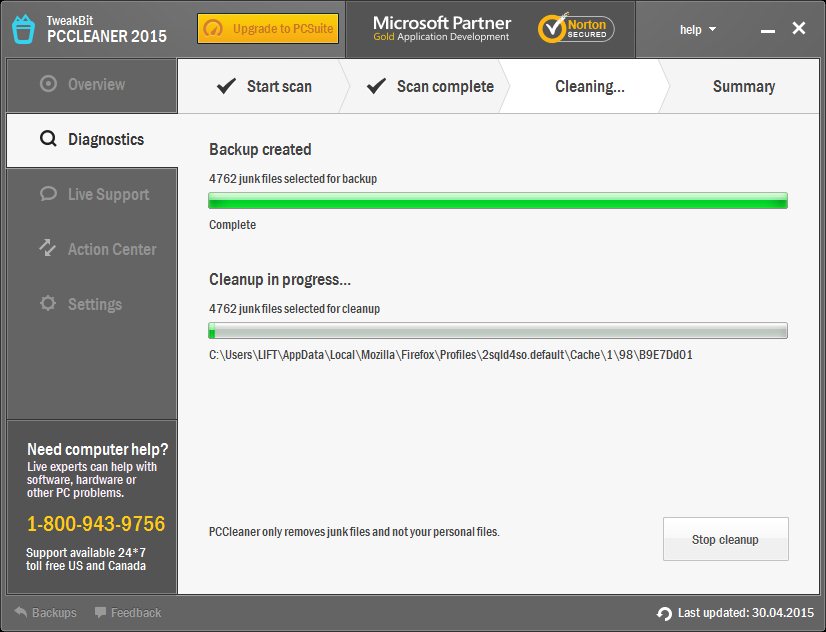826x632 pixels.
Task: Click 'Support available 24*7' text
Action: [86, 552]
